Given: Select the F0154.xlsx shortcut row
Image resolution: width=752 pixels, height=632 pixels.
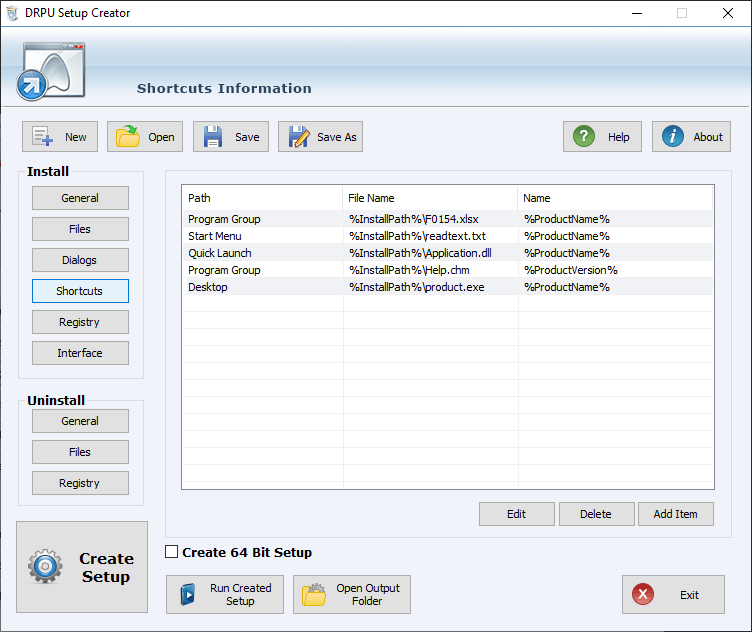Looking at the screenshot, I should click(x=447, y=219).
